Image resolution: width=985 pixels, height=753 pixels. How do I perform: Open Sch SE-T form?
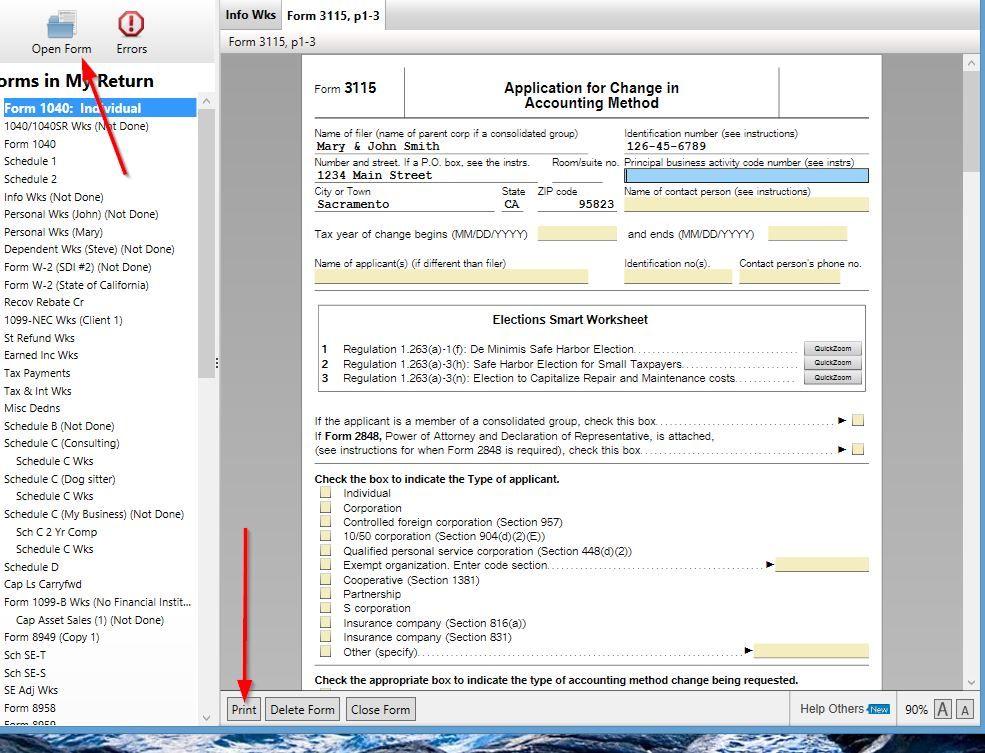[x=25, y=655]
